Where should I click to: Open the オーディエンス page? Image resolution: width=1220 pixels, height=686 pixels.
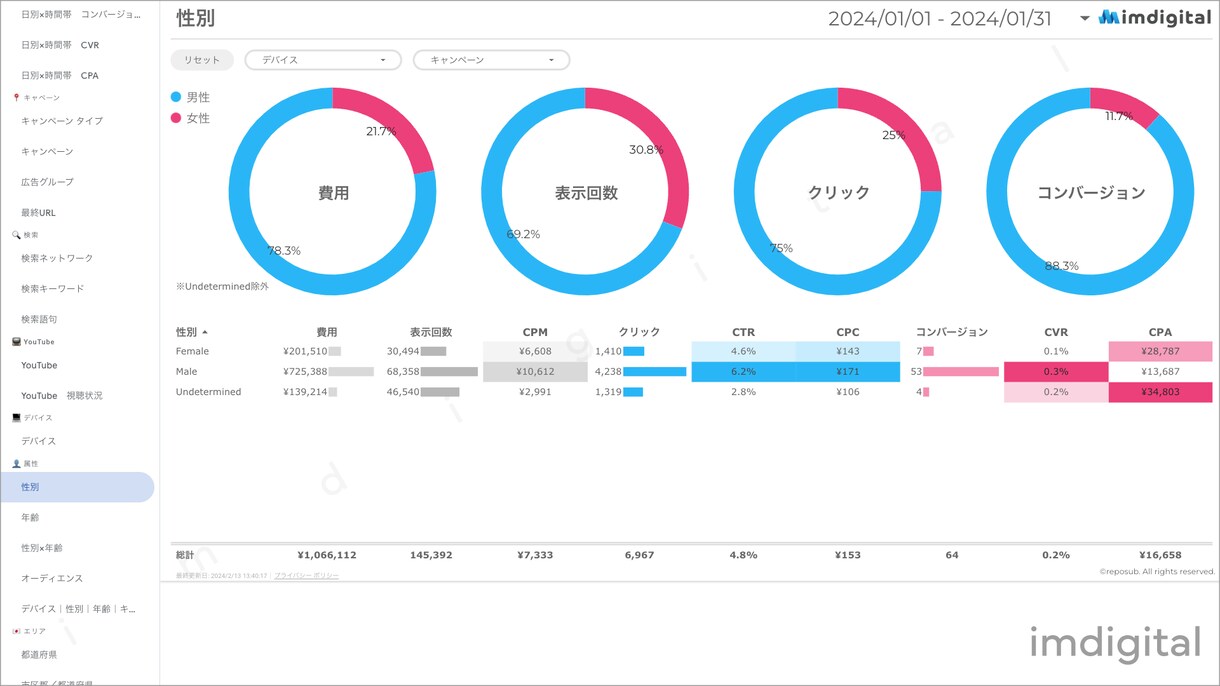pyautogui.click(x=52, y=578)
